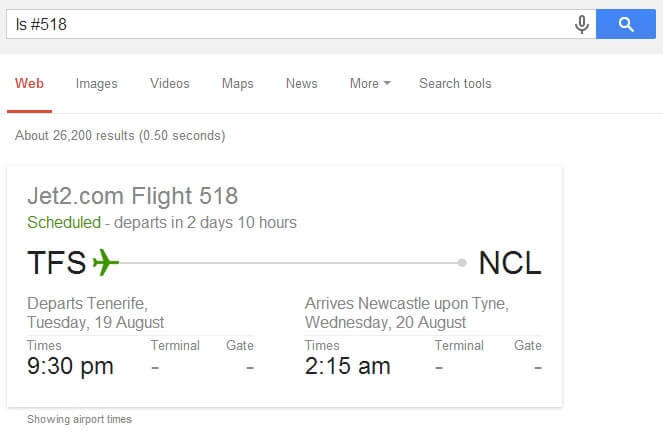663x432 pixels.
Task: Switch to the Videos tab
Action: (170, 83)
